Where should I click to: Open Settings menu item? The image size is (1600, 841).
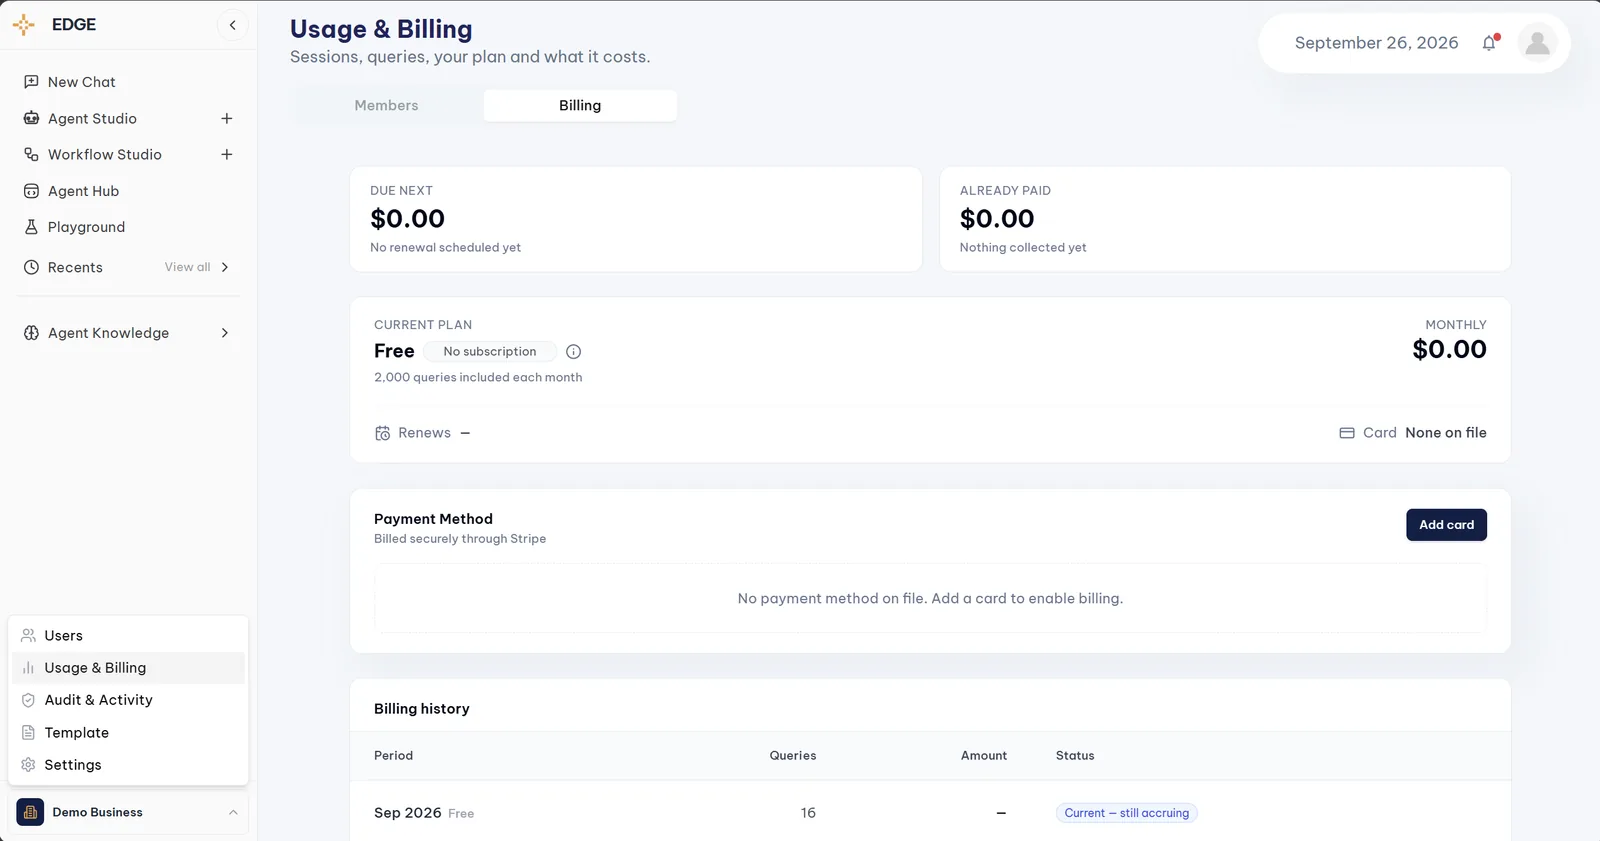tap(129, 765)
